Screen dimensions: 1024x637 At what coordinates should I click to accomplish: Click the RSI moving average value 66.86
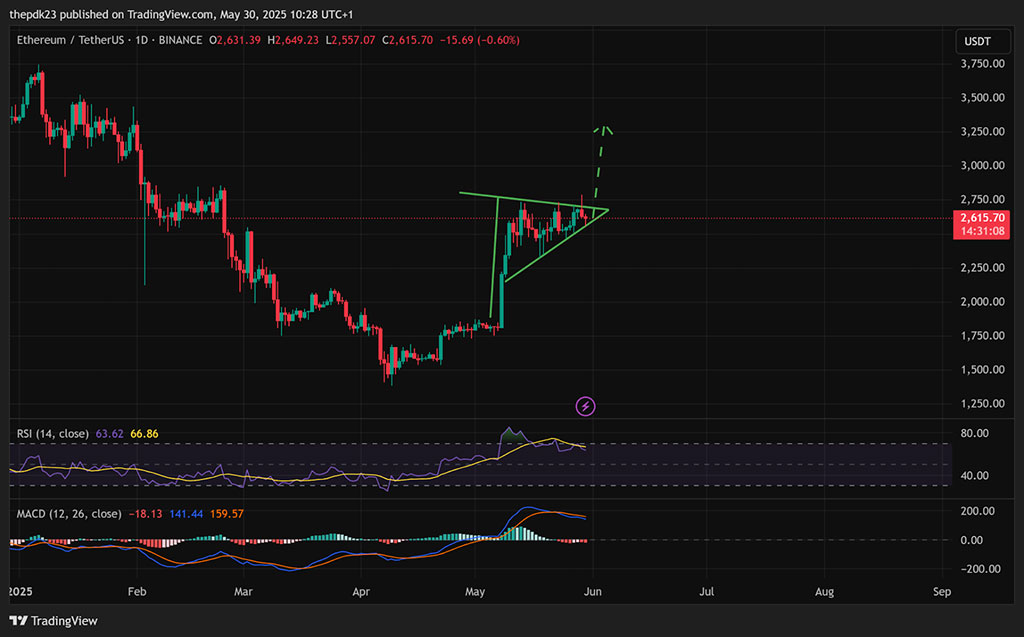coord(144,433)
